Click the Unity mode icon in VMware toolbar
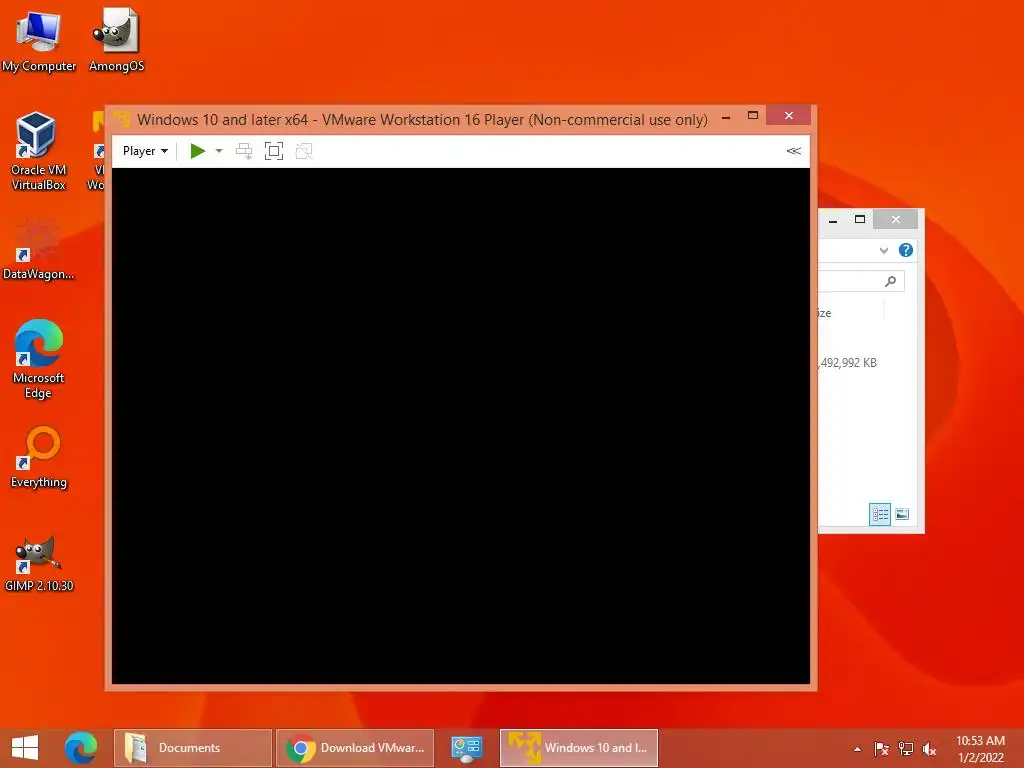Viewport: 1024px width, 768px height. click(x=304, y=151)
